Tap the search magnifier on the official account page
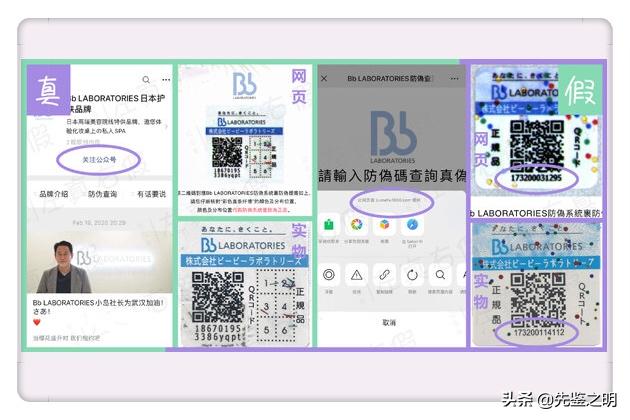630x420 pixels. point(146,80)
